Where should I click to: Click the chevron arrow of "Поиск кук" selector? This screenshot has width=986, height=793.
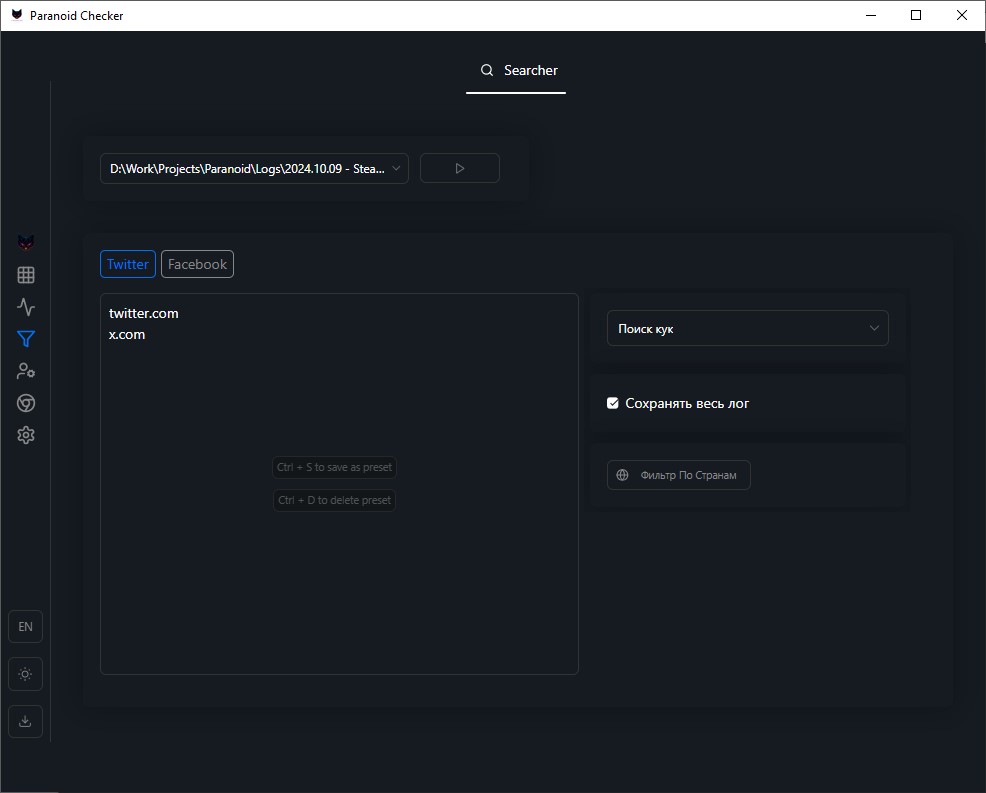[874, 328]
